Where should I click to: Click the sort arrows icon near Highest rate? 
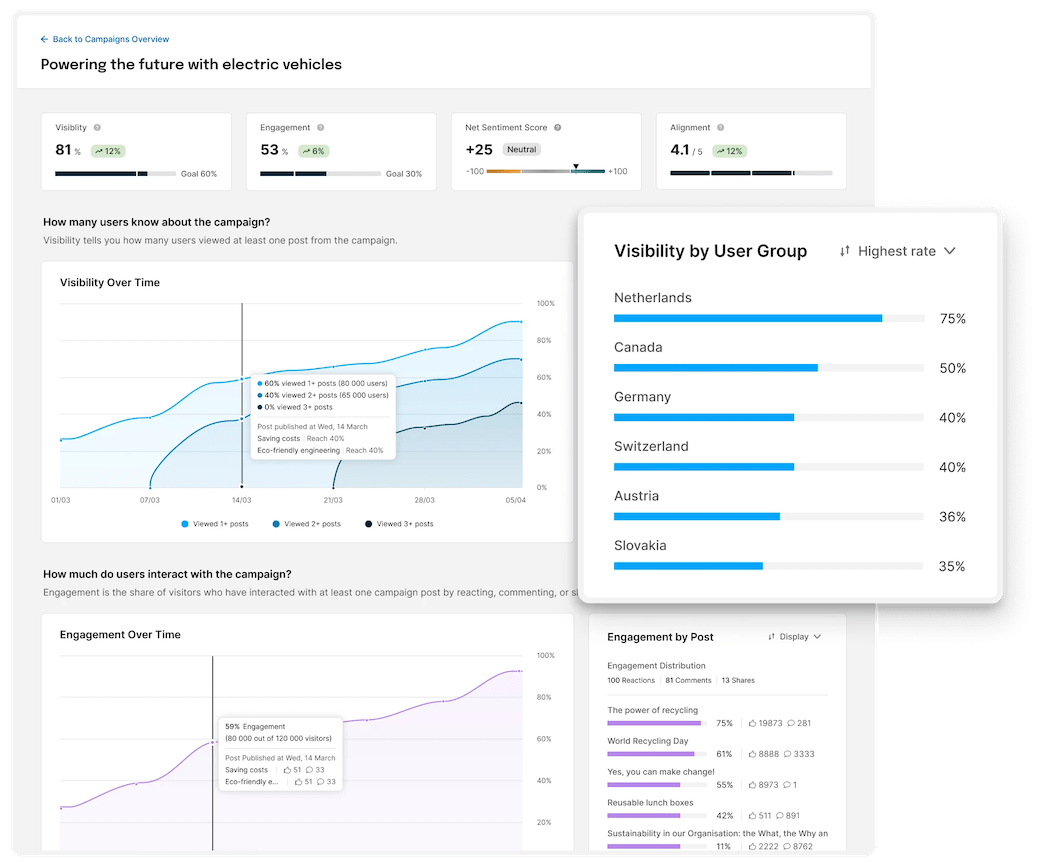coord(845,251)
